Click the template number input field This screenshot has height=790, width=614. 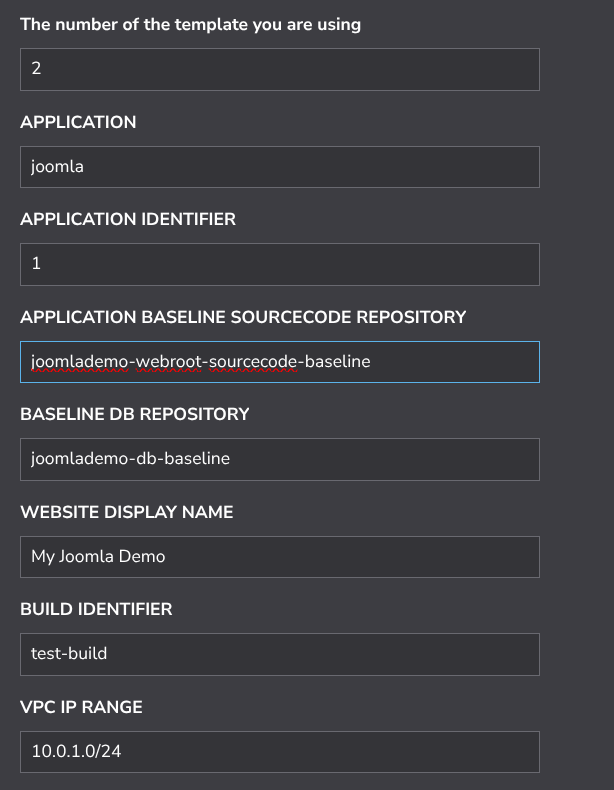279,70
